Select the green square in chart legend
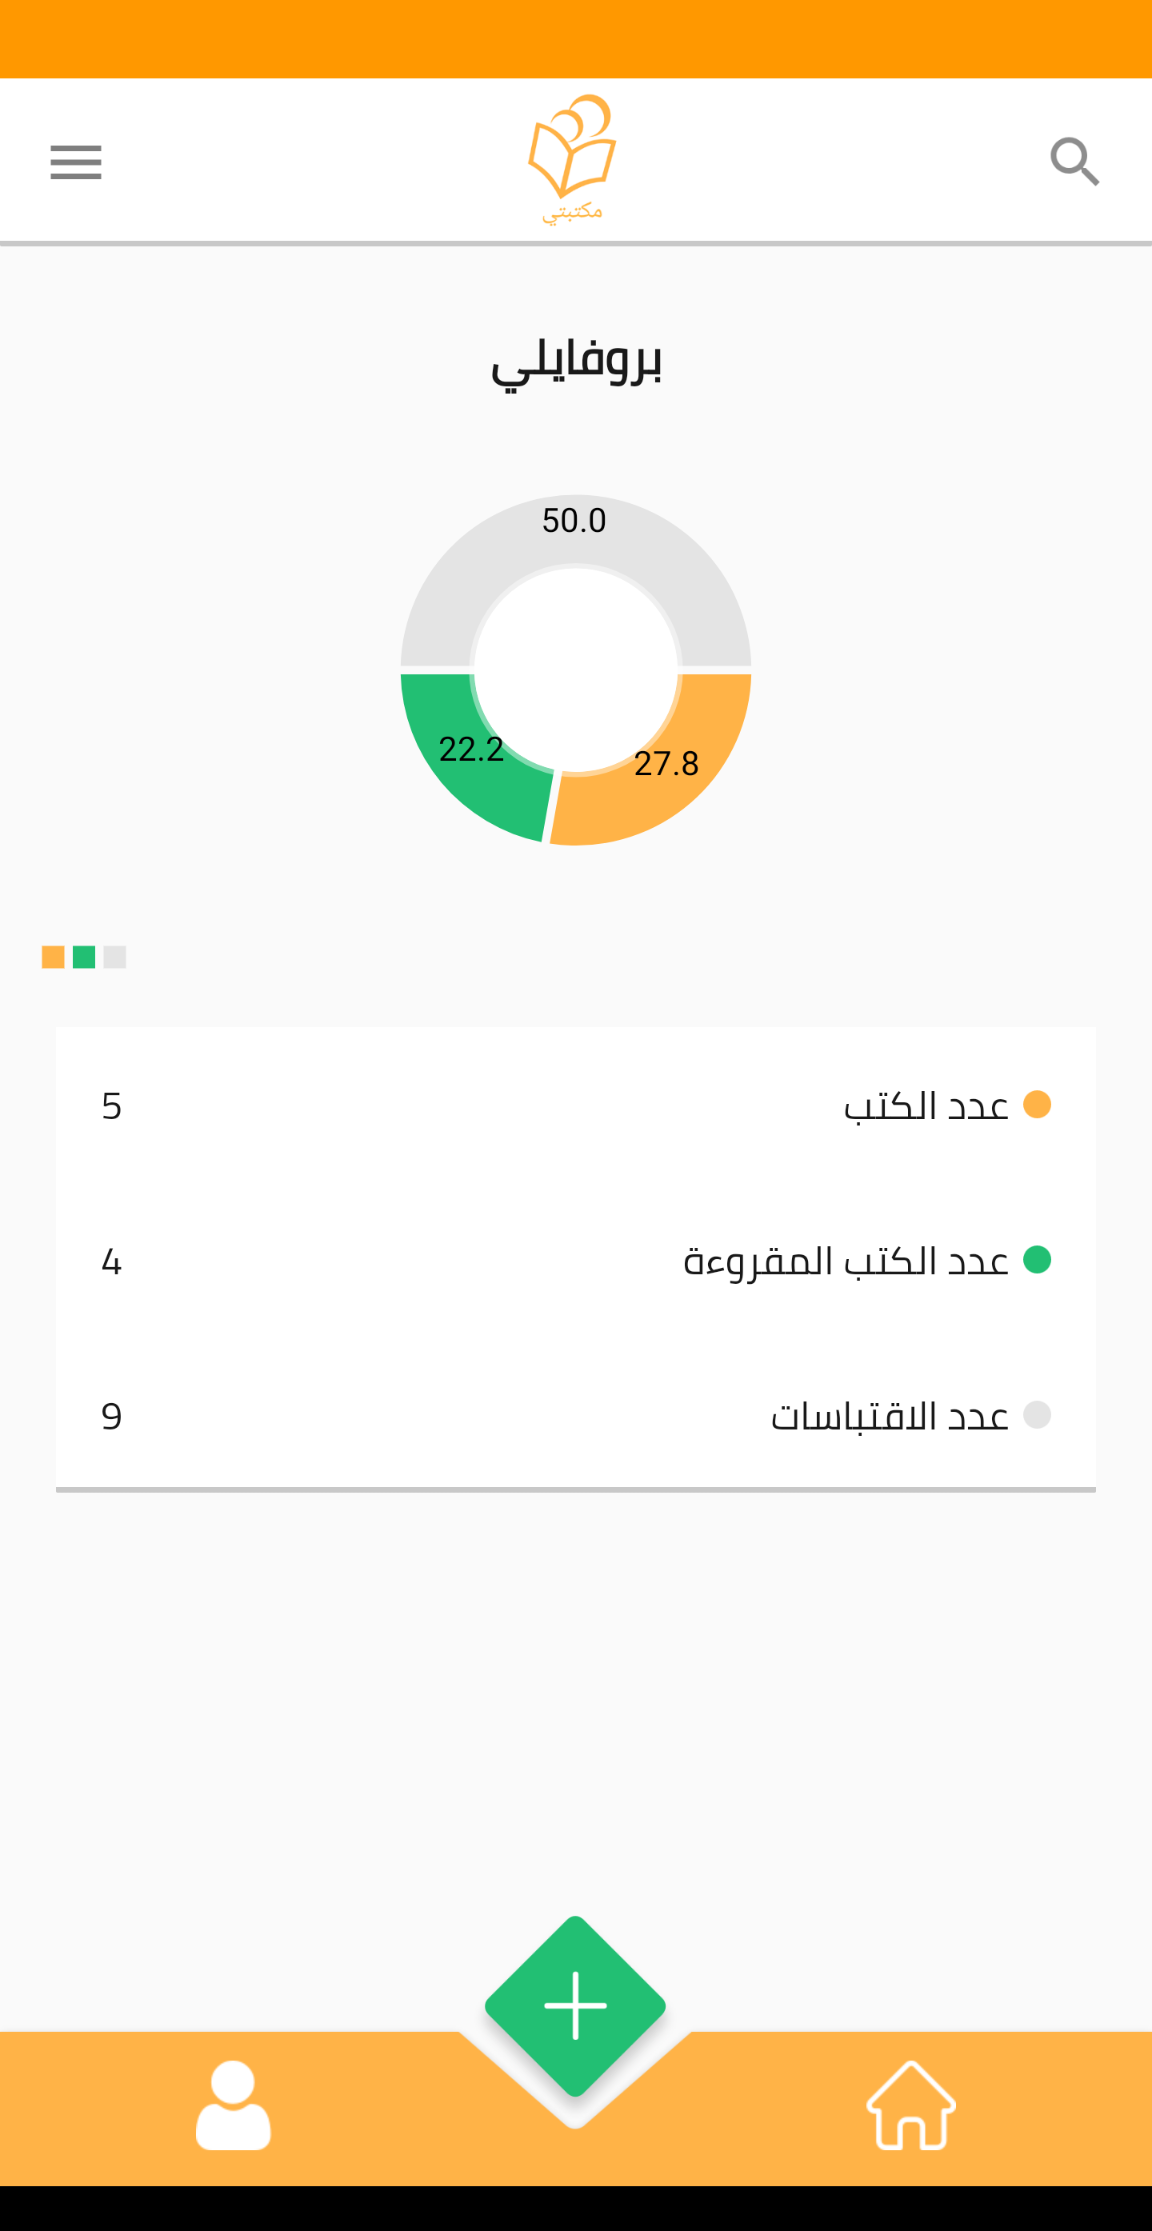The image size is (1152, 2231). click(x=84, y=957)
